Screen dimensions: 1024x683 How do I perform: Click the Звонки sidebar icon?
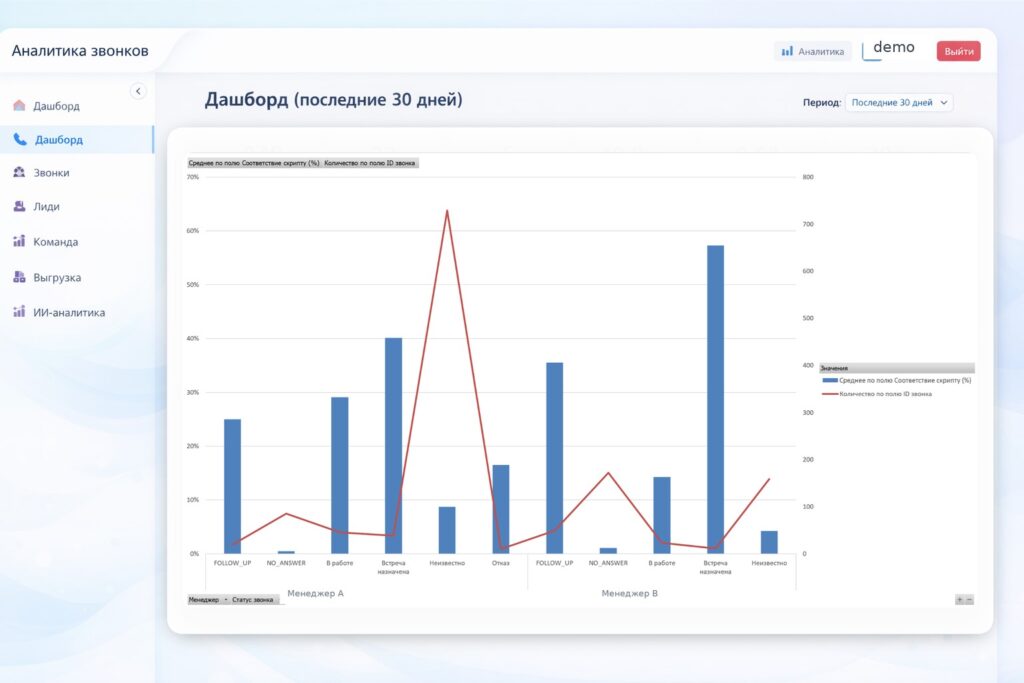pos(19,172)
